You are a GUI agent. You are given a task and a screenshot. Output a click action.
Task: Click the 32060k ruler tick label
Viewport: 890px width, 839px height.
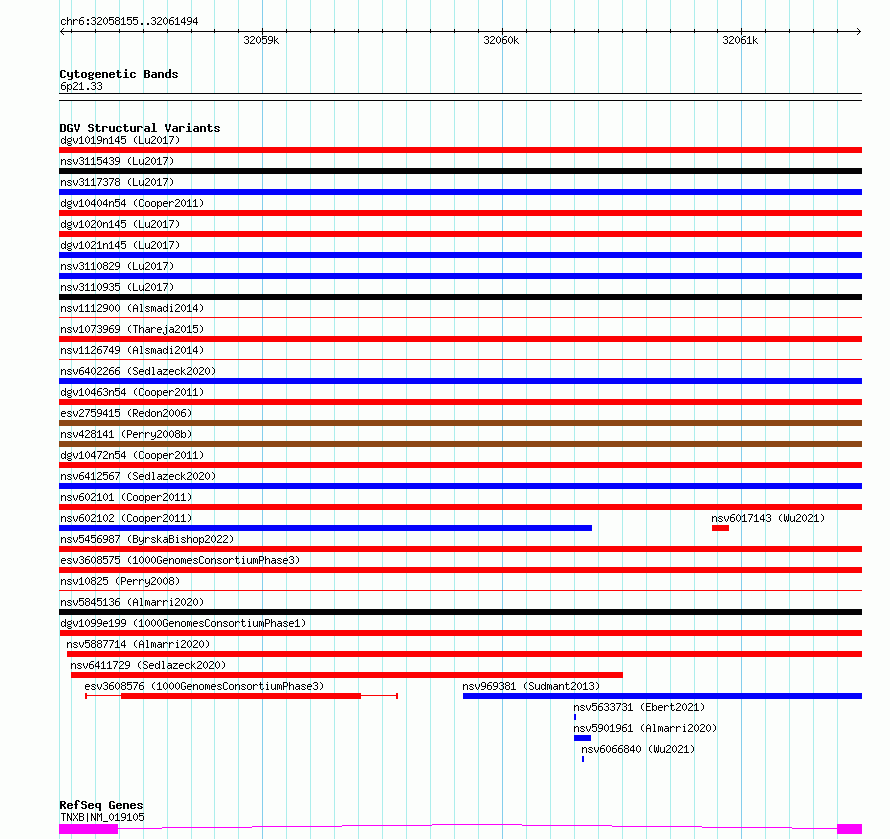(501, 41)
